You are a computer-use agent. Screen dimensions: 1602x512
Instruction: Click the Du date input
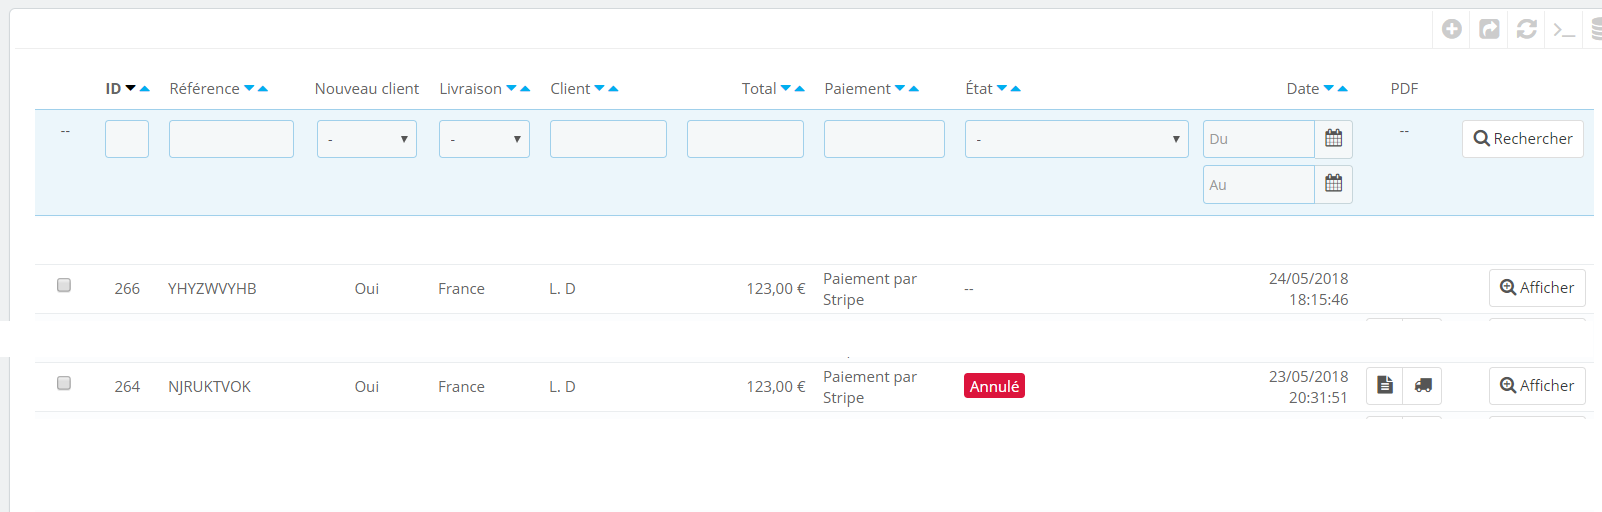click(1259, 139)
